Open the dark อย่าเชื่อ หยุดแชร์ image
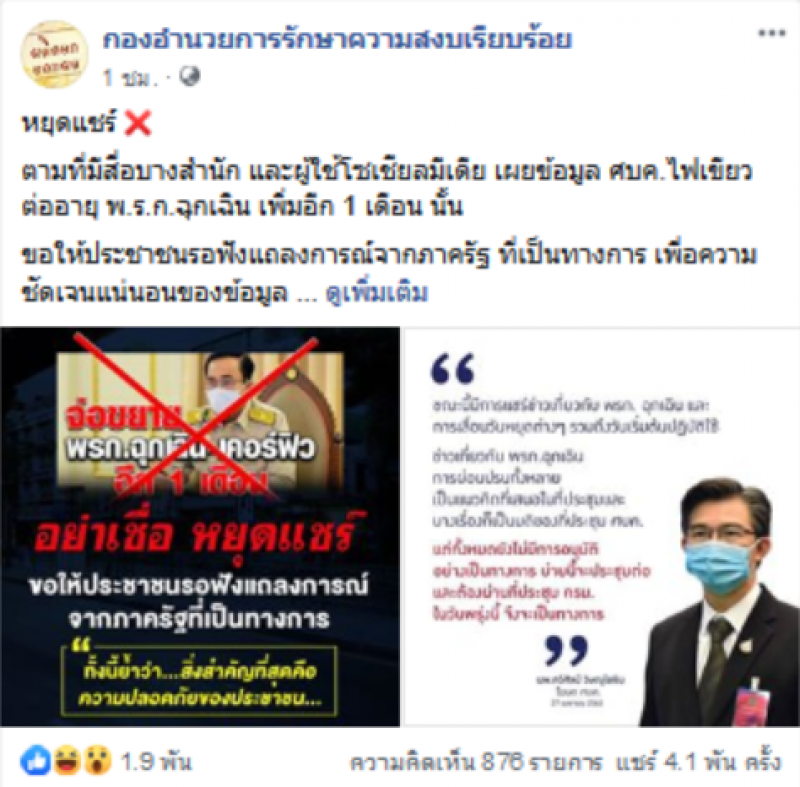 click(x=200, y=526)
